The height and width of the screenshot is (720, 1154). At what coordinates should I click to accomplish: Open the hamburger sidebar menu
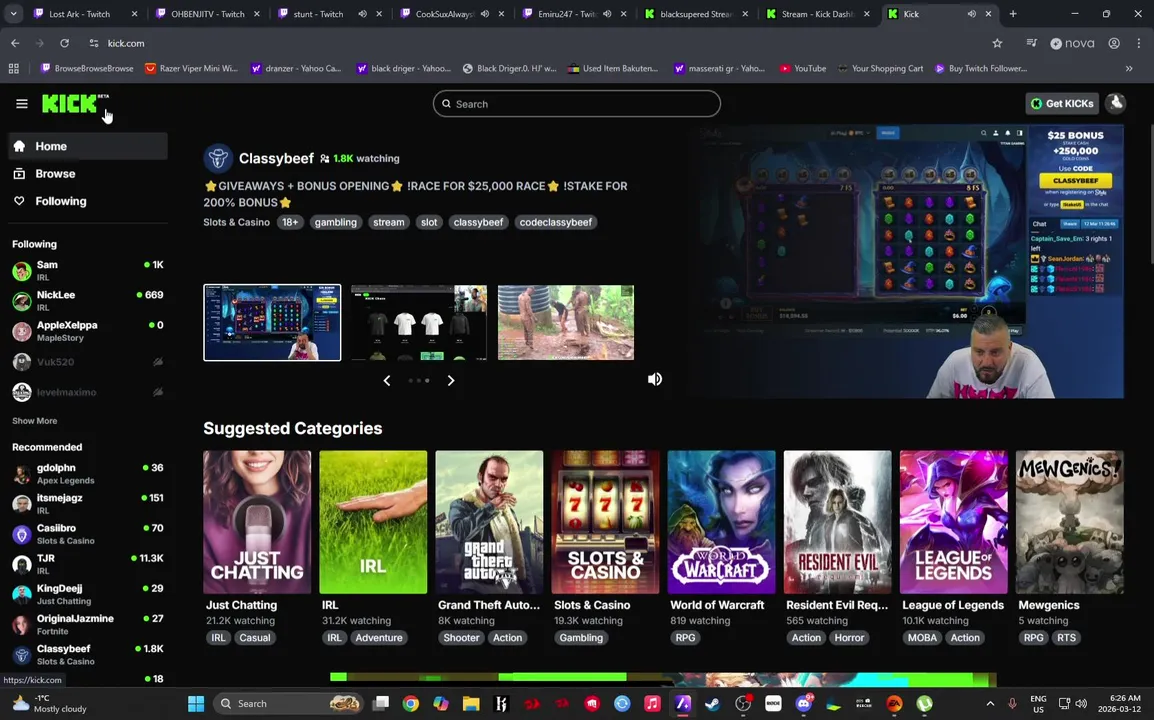point(21,104)
